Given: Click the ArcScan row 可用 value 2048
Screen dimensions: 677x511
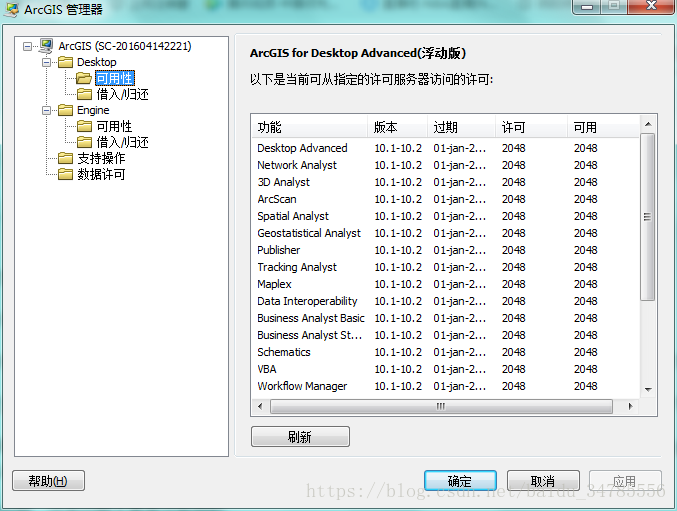Looking at the screenshot, I should coord(585,199).
